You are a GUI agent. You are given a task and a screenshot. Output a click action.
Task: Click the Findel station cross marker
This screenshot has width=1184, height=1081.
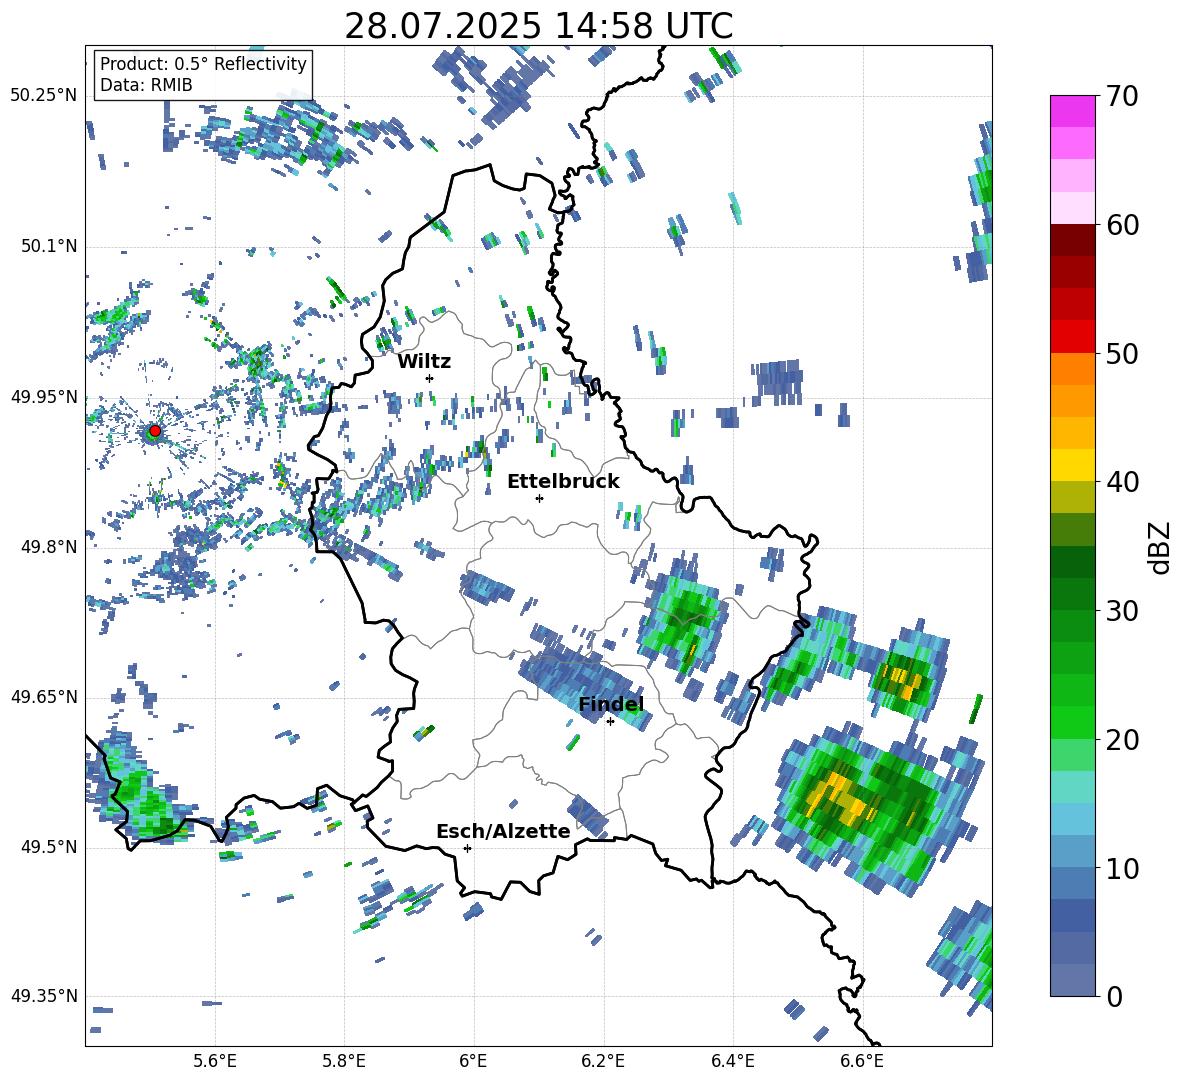click(610, 722)
